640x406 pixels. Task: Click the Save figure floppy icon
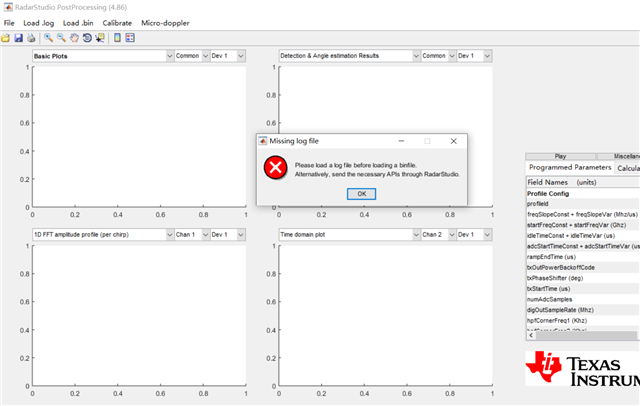(18, 38)
